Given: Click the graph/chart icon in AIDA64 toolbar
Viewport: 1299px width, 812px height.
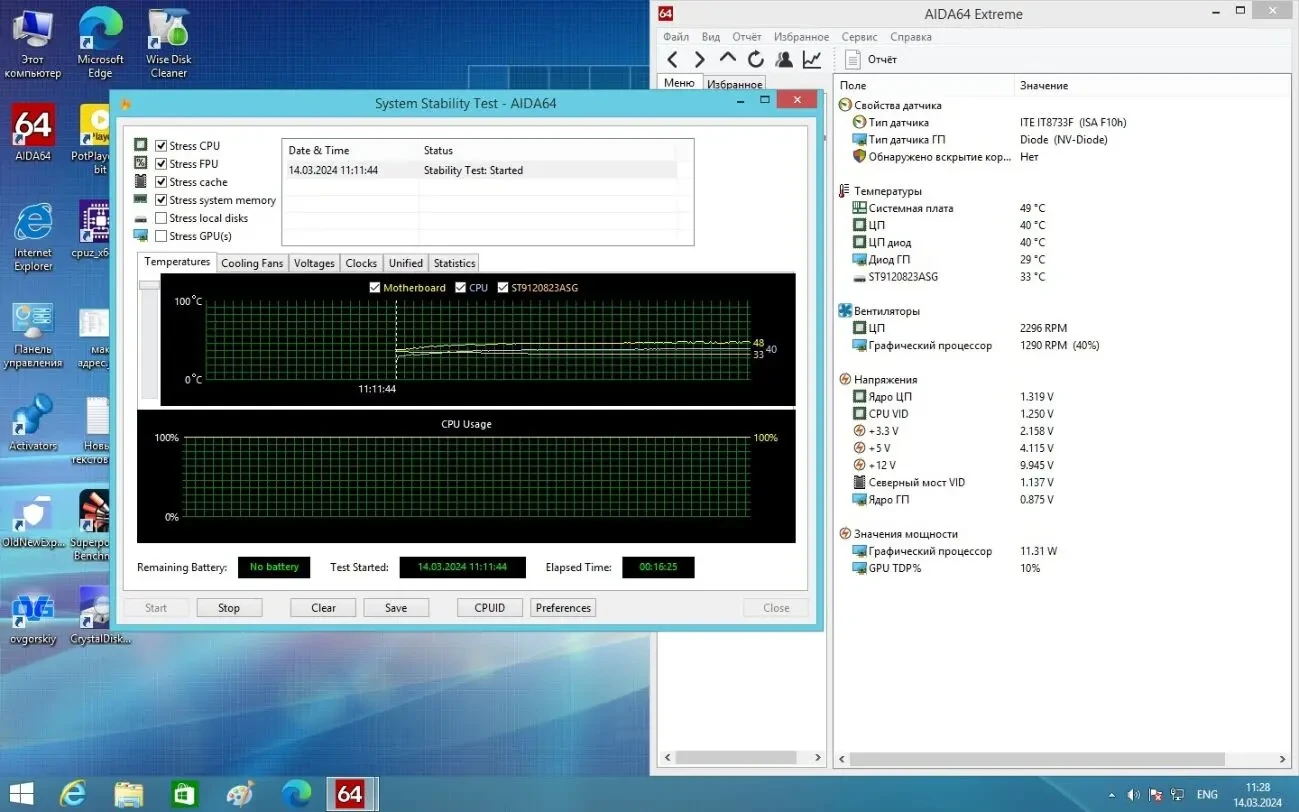Looking at the screenshot, I should coord(811,59).
